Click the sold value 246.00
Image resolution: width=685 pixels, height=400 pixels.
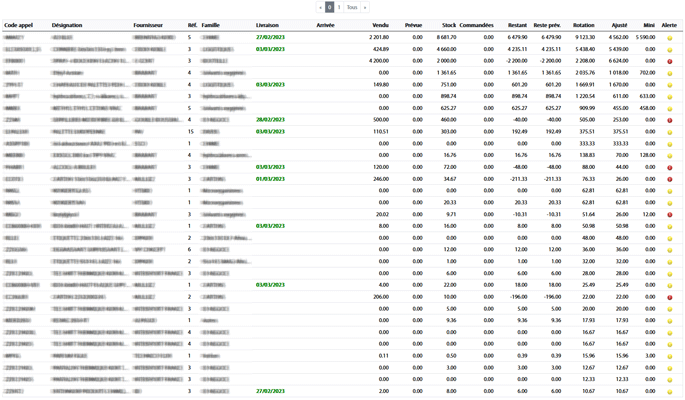381,179
